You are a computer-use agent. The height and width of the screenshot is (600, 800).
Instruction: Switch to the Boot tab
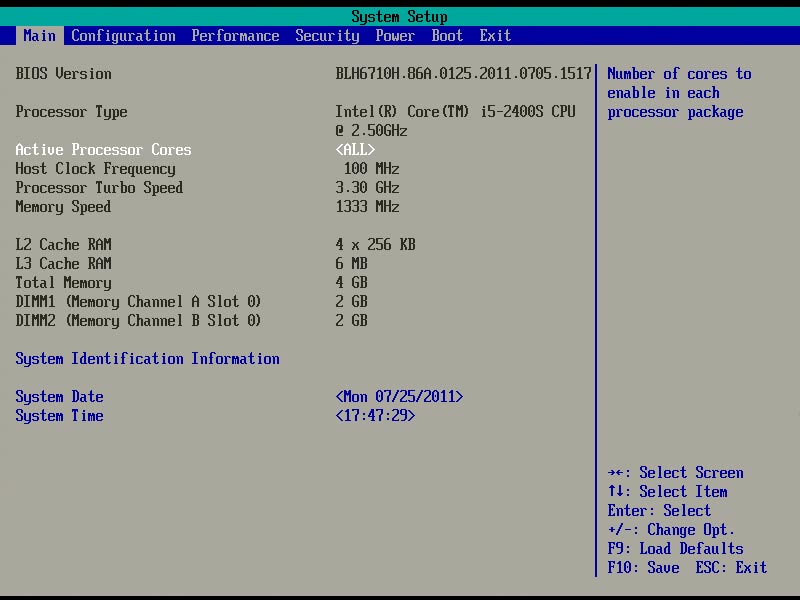coord(447,36)
